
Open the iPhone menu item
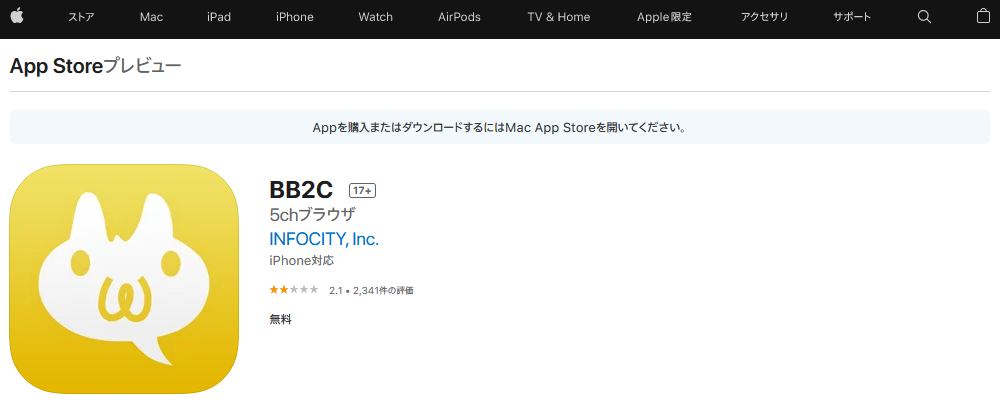[295, 17]
